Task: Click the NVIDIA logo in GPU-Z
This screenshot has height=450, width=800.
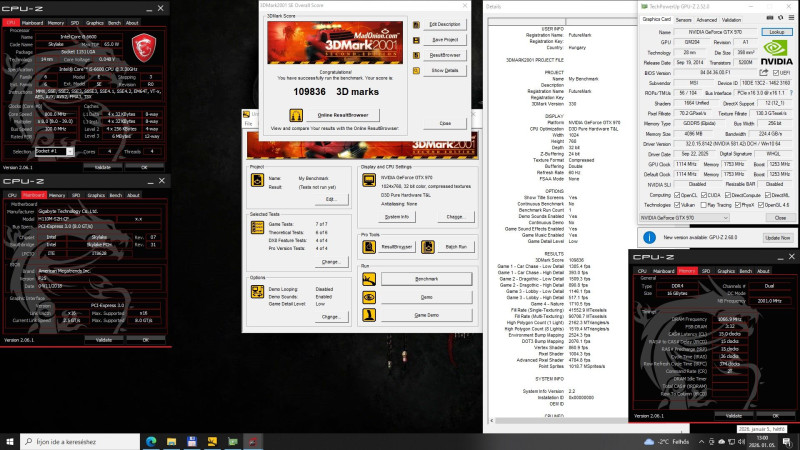Action: [777, 53]
